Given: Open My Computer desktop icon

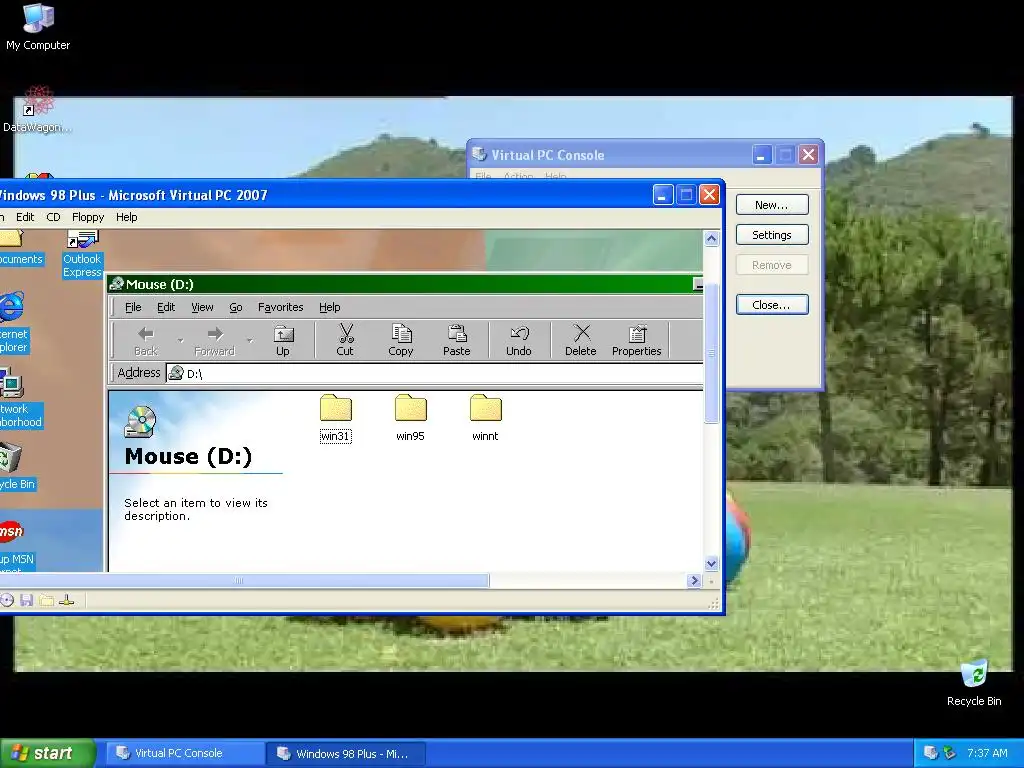Looking at the screenshot, I should coord(38,26).
